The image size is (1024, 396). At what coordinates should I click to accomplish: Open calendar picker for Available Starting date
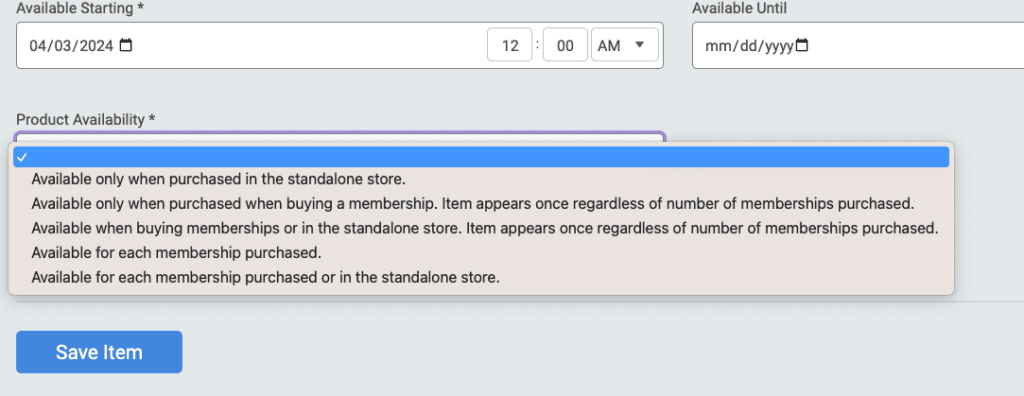click(x=125, y=46)
